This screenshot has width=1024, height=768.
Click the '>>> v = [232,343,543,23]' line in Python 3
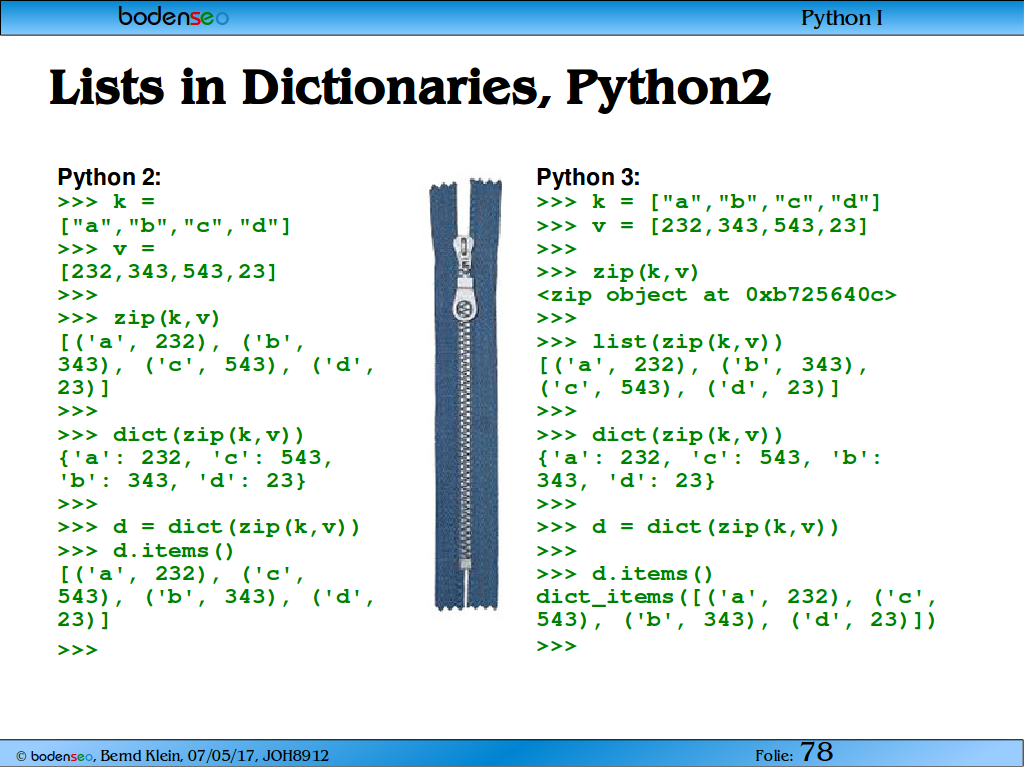click(702, 226)
